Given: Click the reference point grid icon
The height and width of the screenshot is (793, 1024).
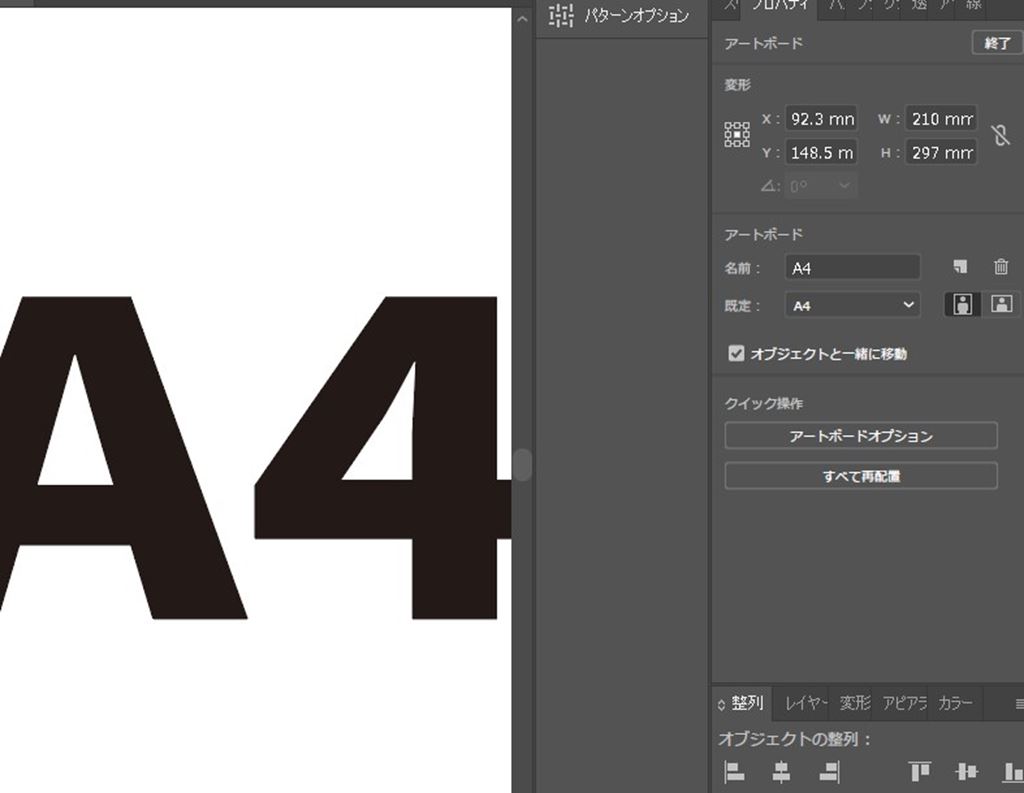Looking at the screenshot, I should (736, 135).
